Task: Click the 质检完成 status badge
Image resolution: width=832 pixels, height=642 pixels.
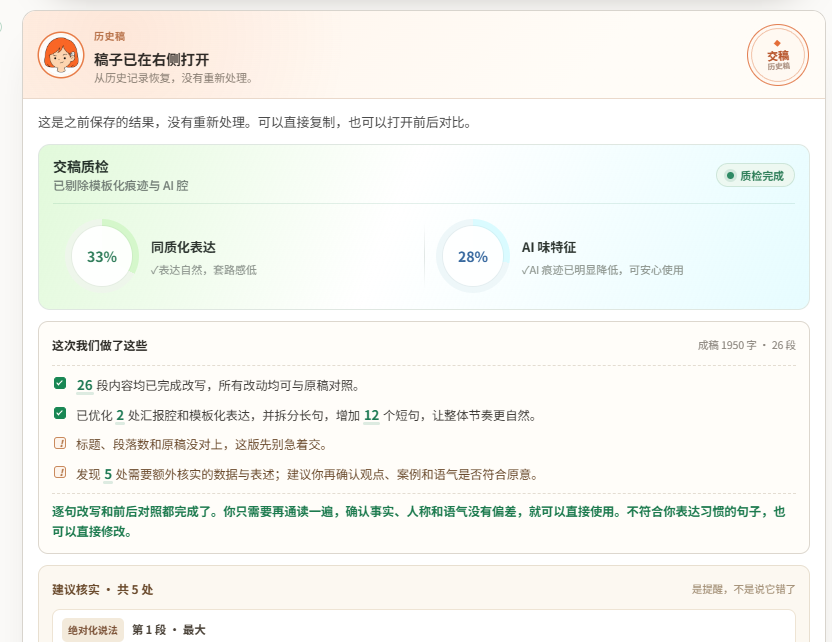Action: pos(755,176)
